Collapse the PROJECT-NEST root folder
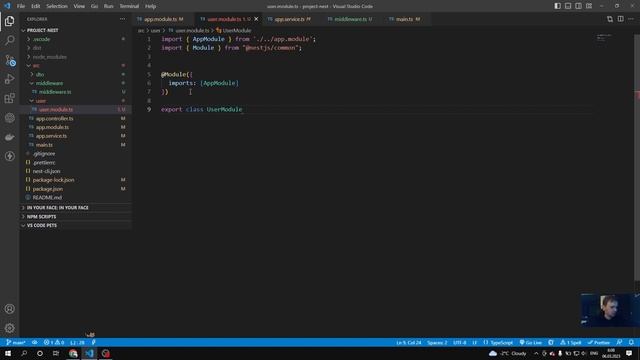 click(x=76, y=31)
